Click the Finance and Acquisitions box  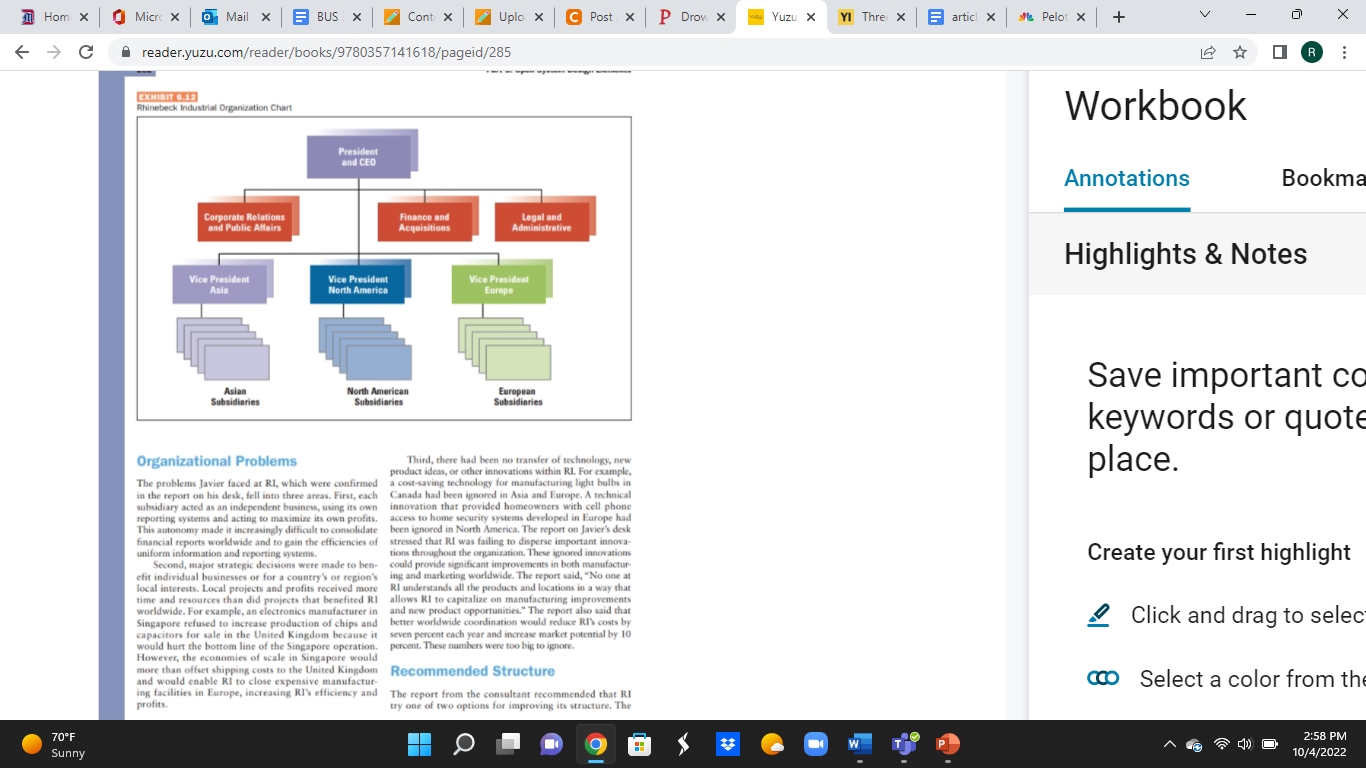click(425, 222)
